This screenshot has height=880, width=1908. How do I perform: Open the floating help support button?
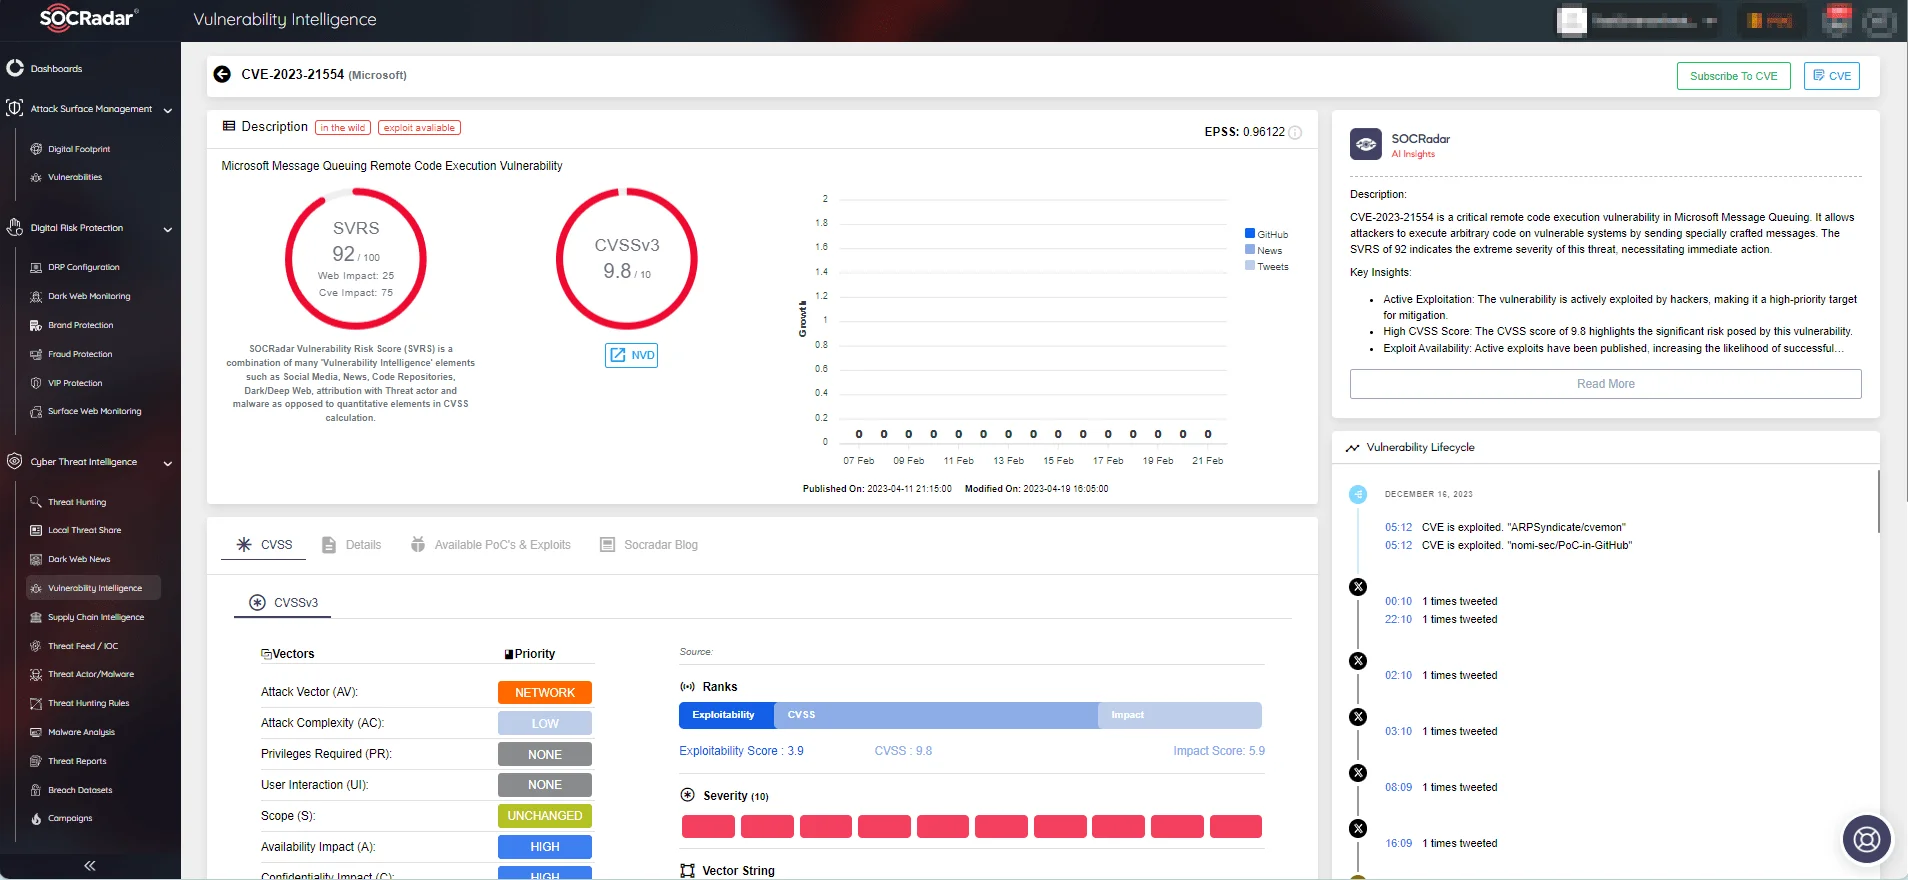[x=1866, y=839]
